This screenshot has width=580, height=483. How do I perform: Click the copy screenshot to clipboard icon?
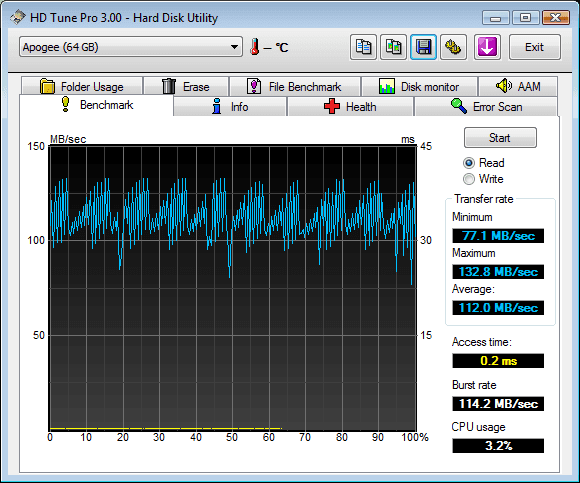point(394,47)
